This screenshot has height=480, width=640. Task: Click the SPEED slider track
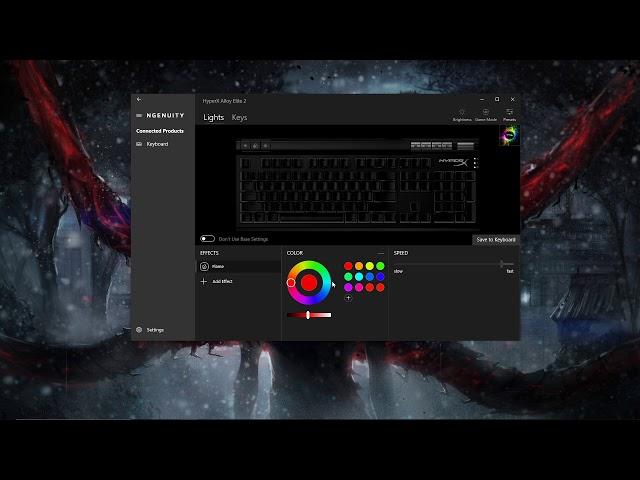coord(453,264)
